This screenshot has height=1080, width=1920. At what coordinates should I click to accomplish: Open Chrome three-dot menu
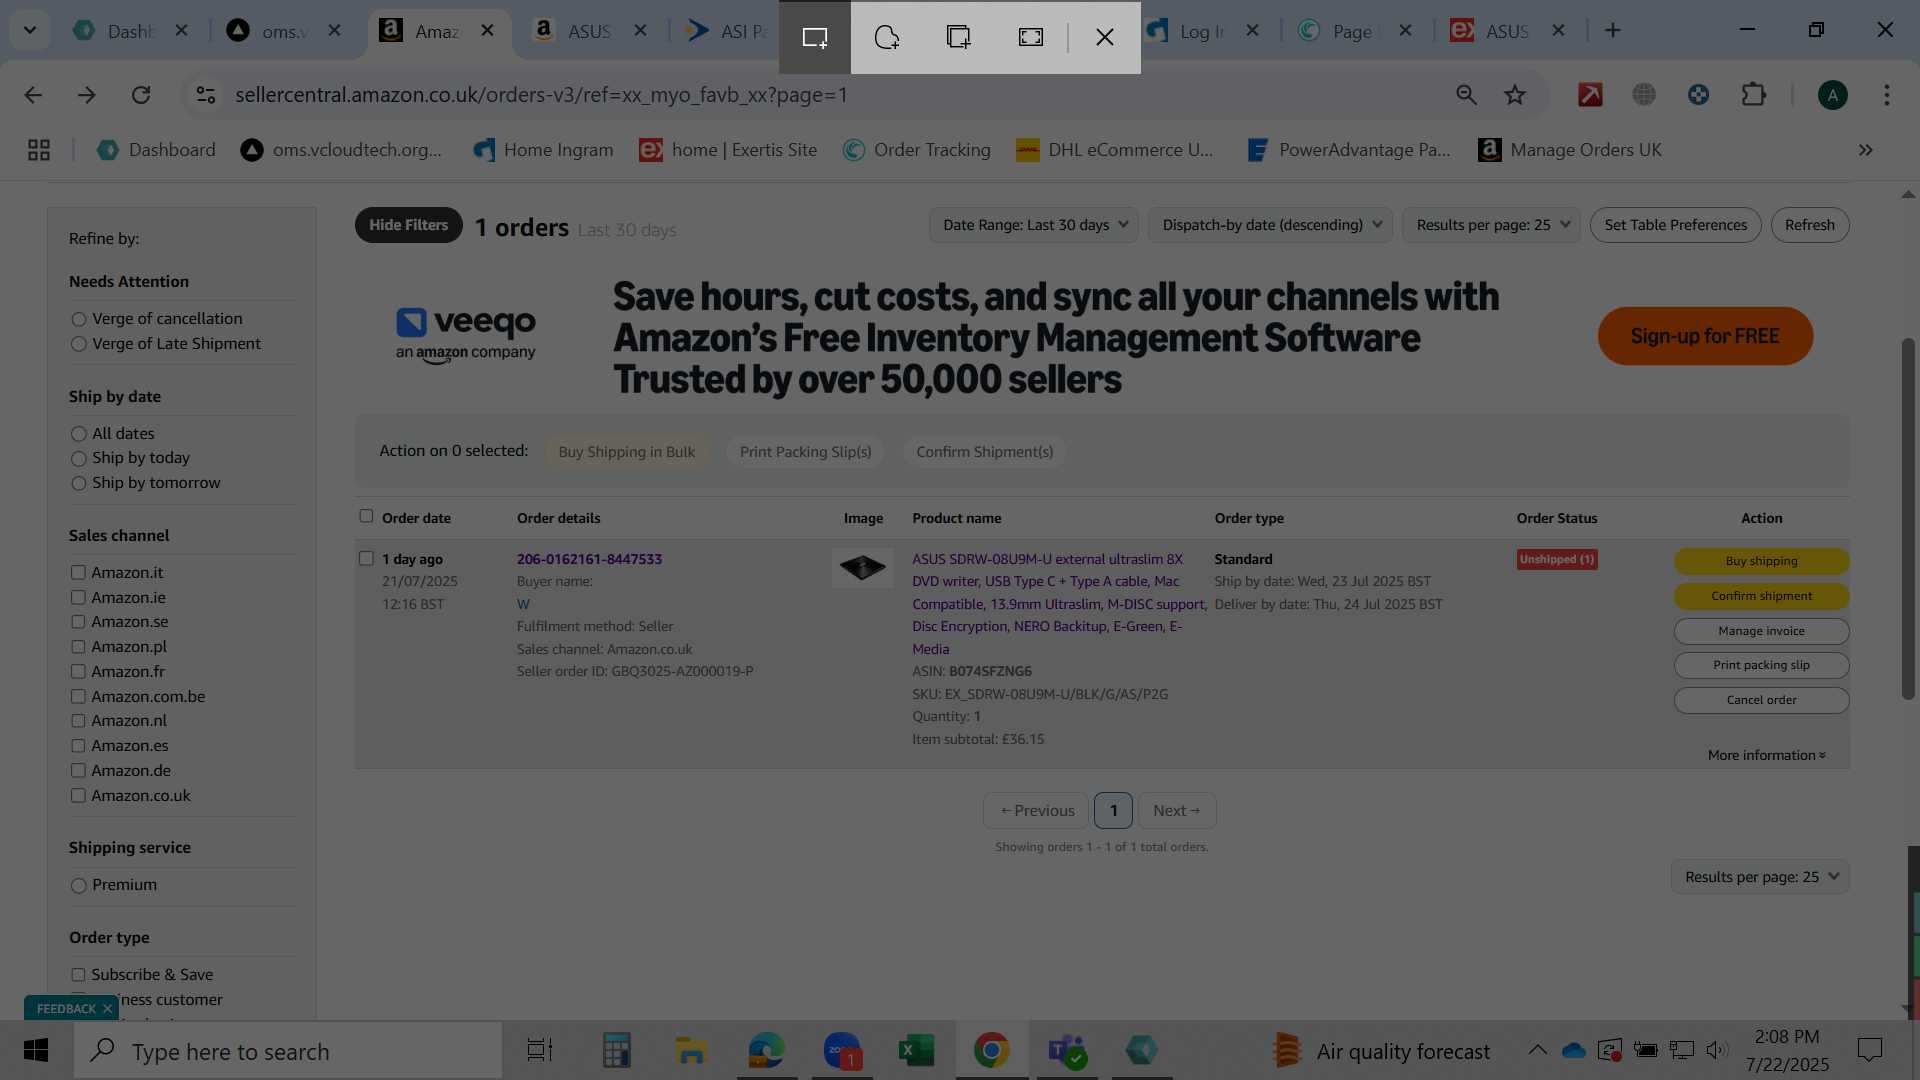[x=1887, y=95]
